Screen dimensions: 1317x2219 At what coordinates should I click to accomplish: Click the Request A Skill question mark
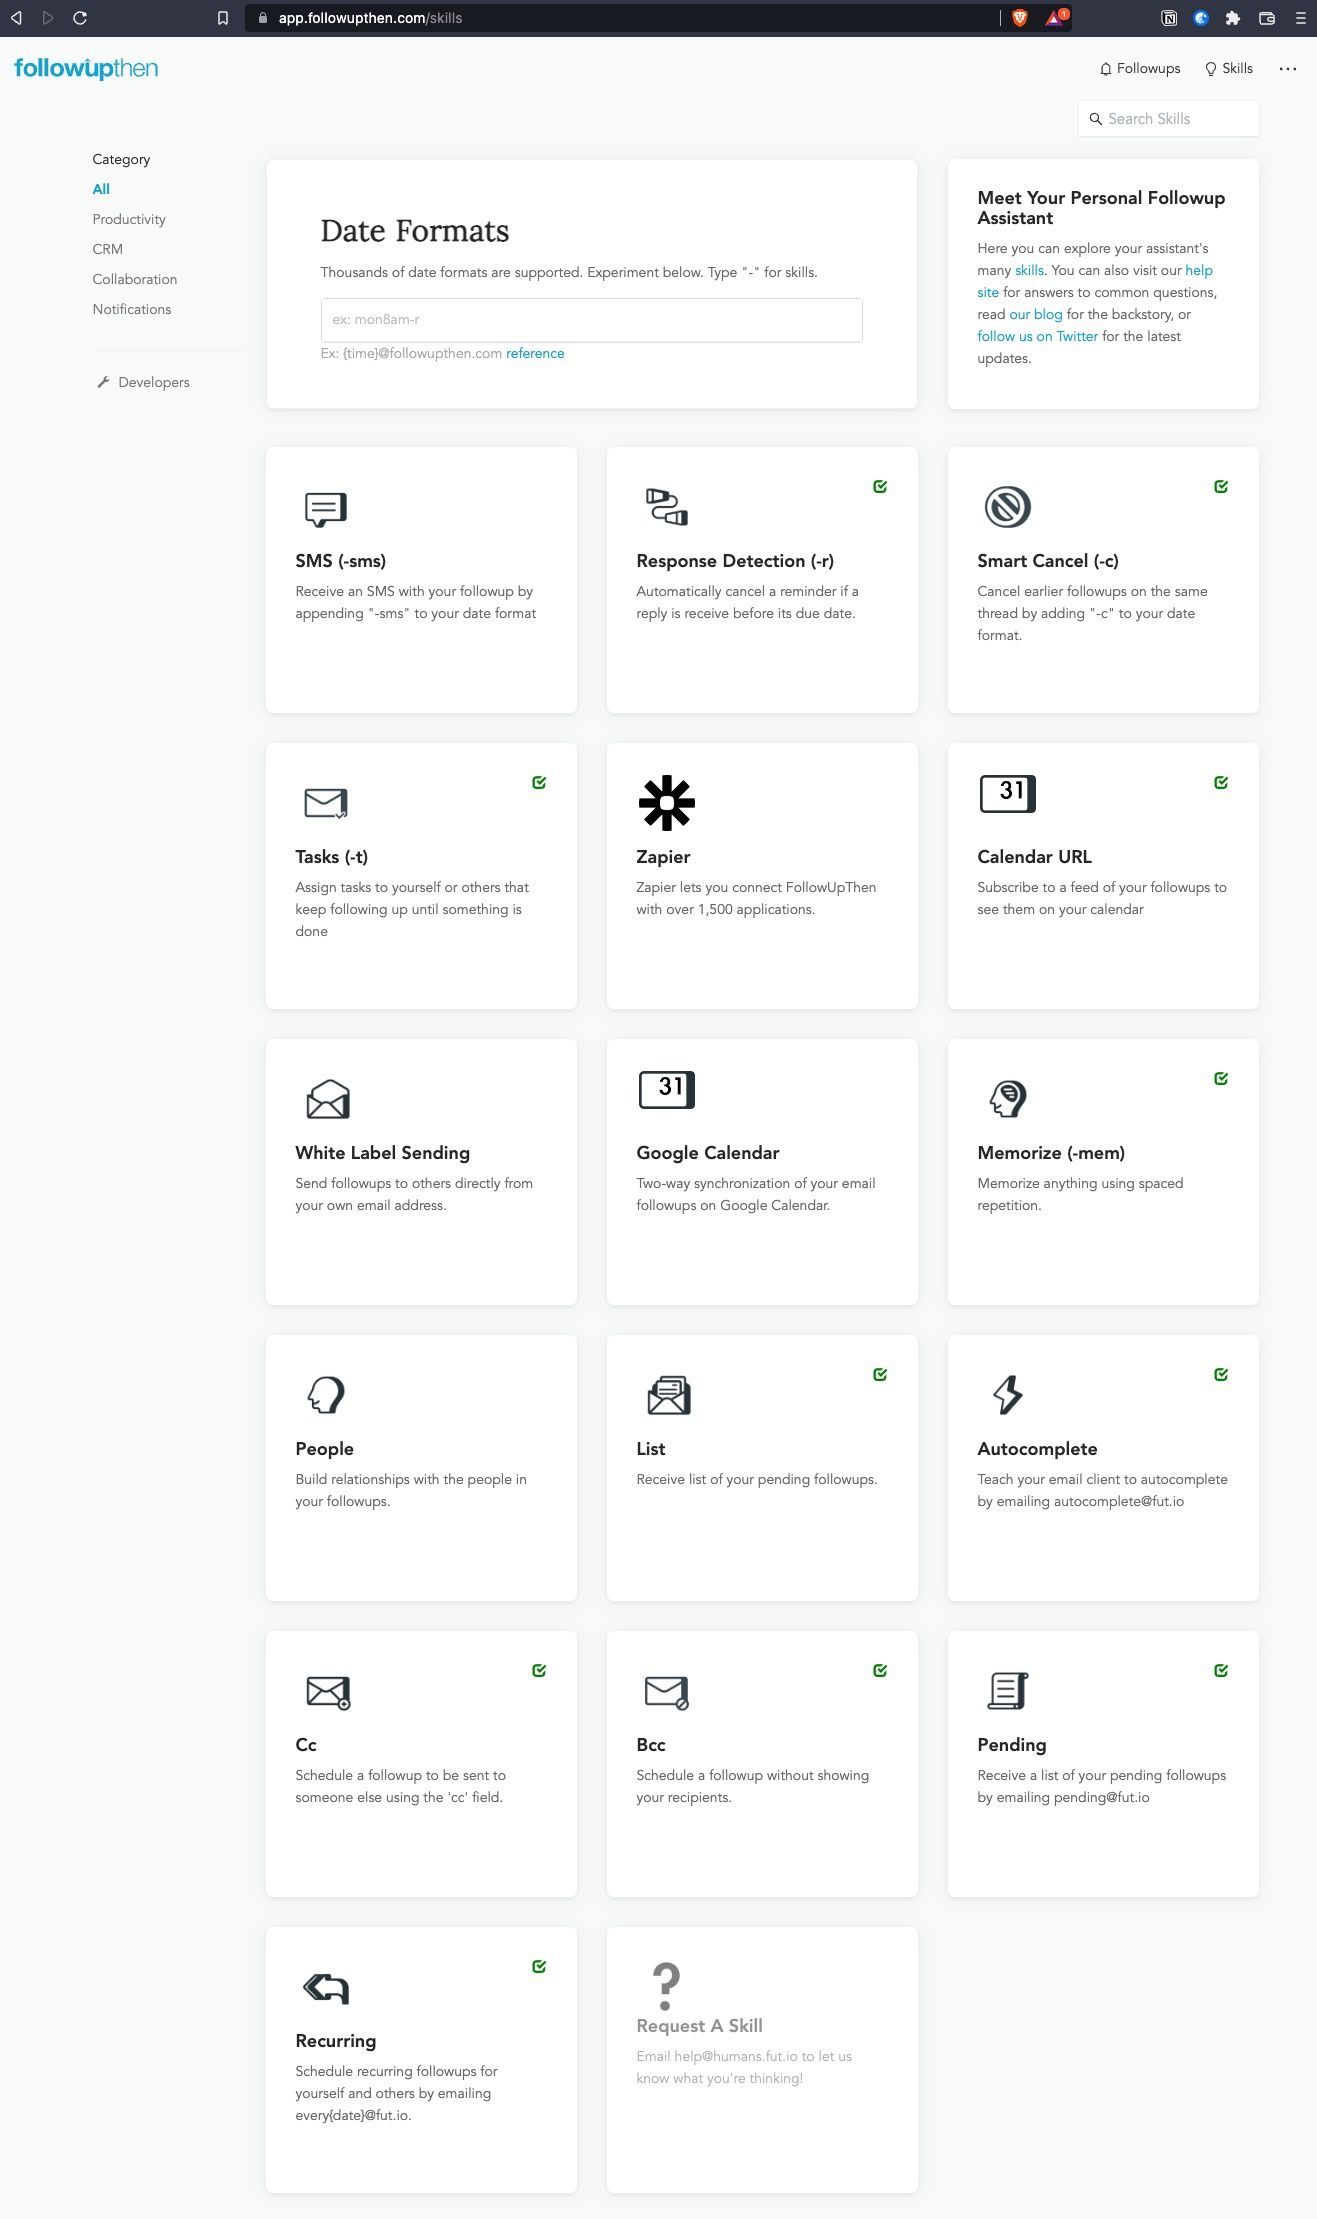(666, 1985)
